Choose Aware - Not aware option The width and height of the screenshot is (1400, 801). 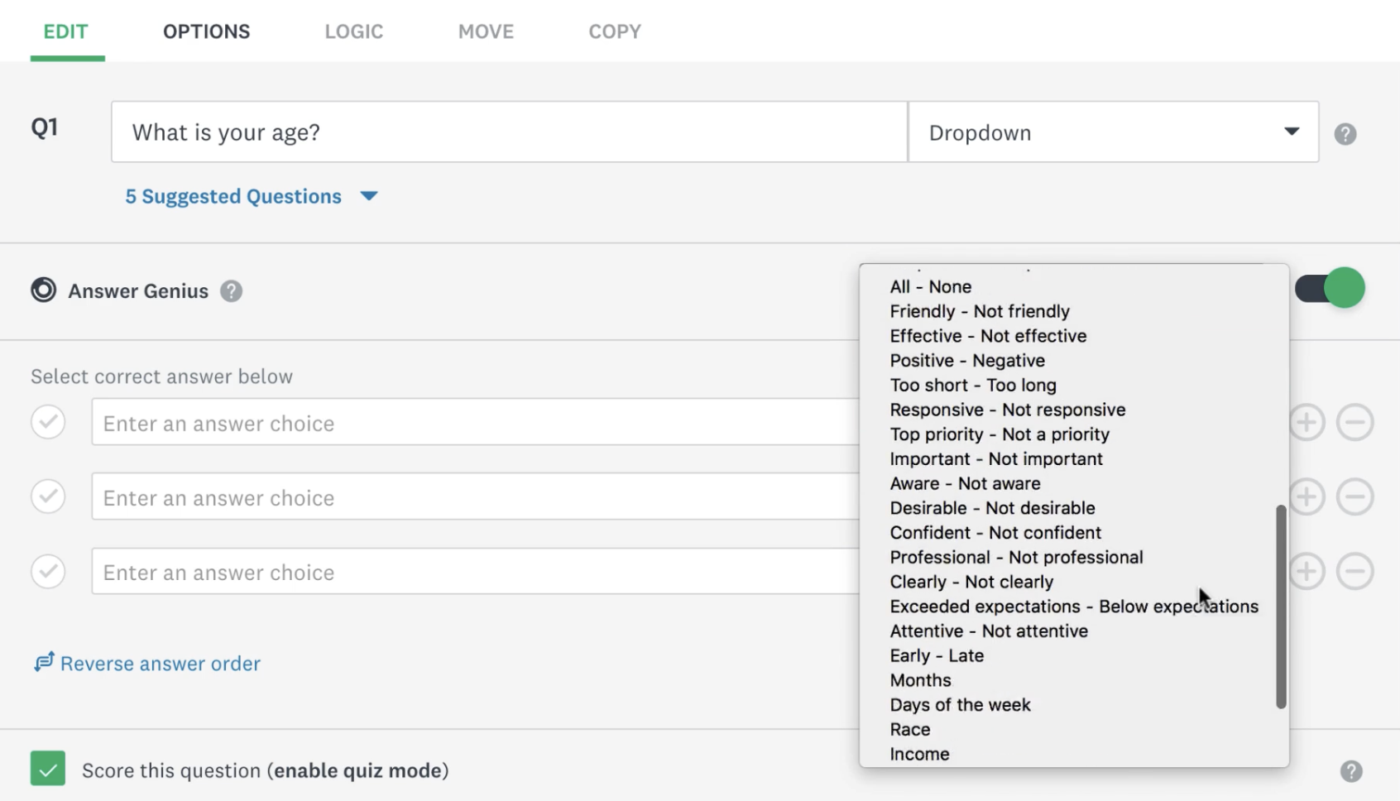(965, 483)
